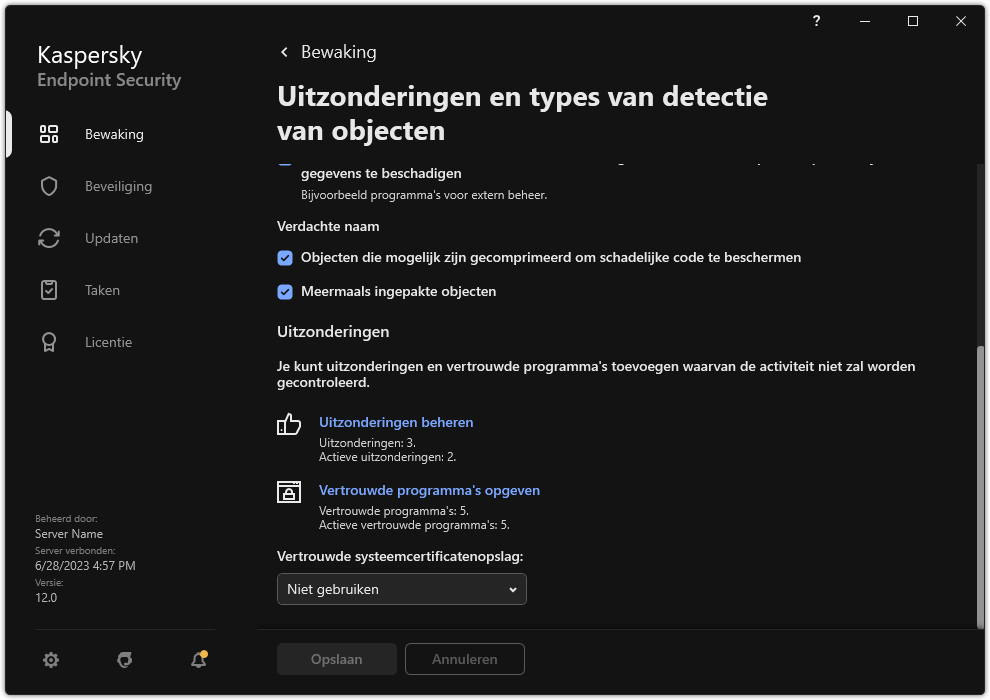Click the Updaten refresh icon
990x700 pixels.
click(x=48, y=237)
